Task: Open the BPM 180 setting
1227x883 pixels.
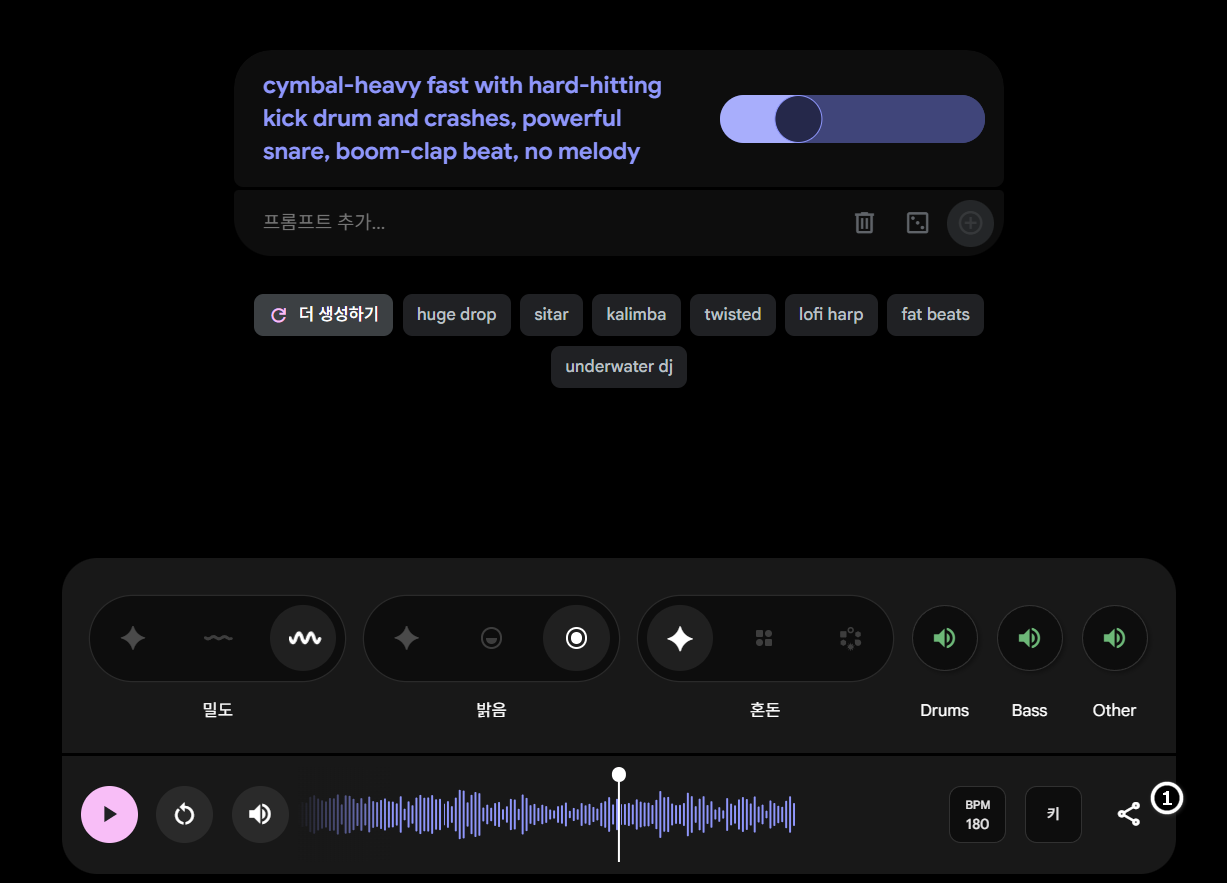Action: 977,814
